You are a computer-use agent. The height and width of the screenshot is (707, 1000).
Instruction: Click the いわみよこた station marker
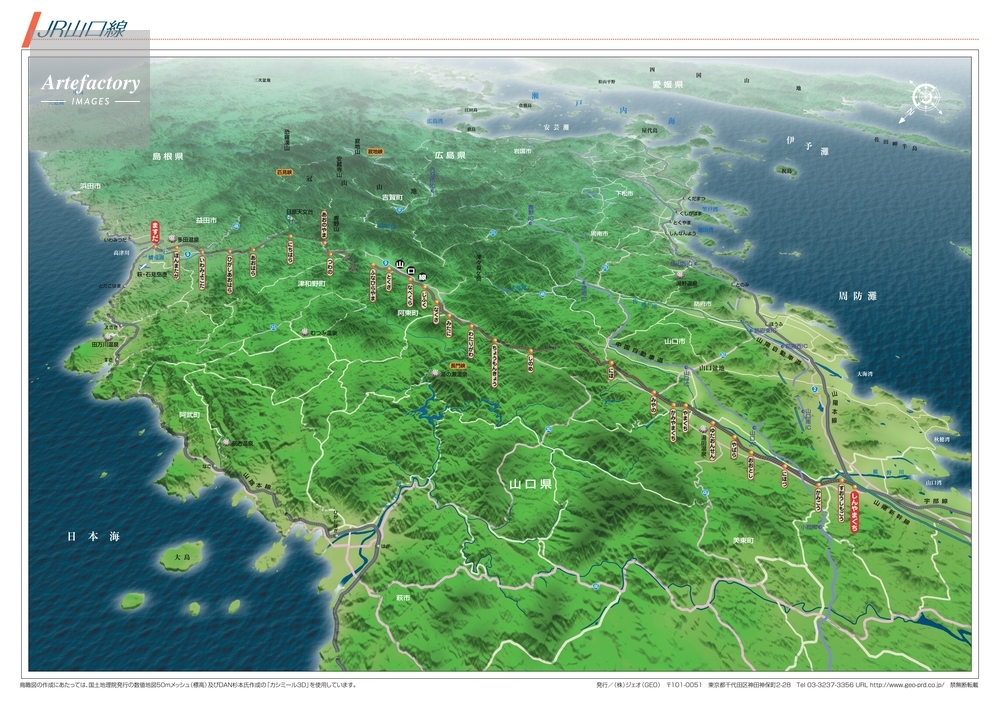click(203, 270)
